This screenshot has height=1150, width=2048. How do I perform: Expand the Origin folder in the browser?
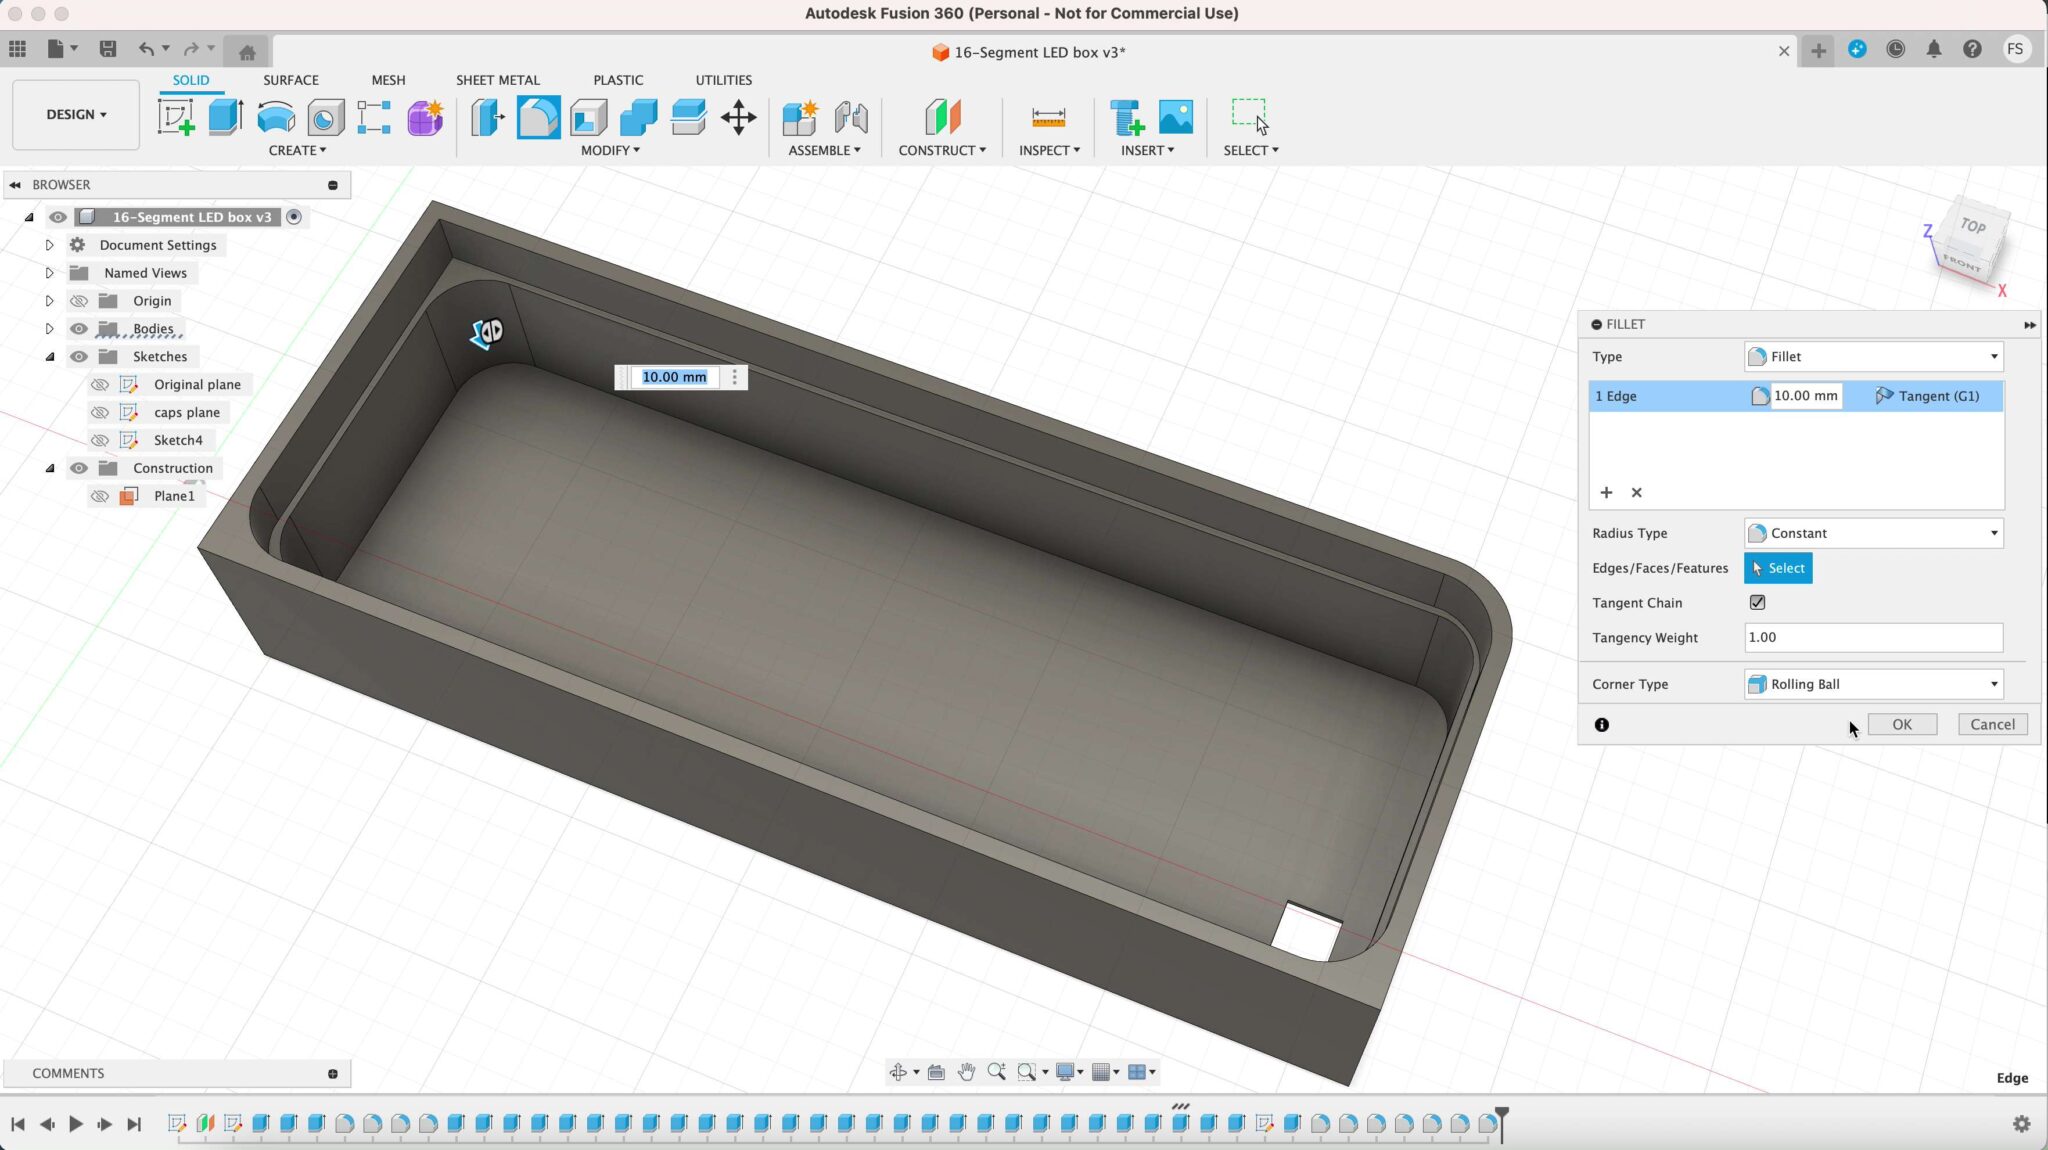(49, 300)
